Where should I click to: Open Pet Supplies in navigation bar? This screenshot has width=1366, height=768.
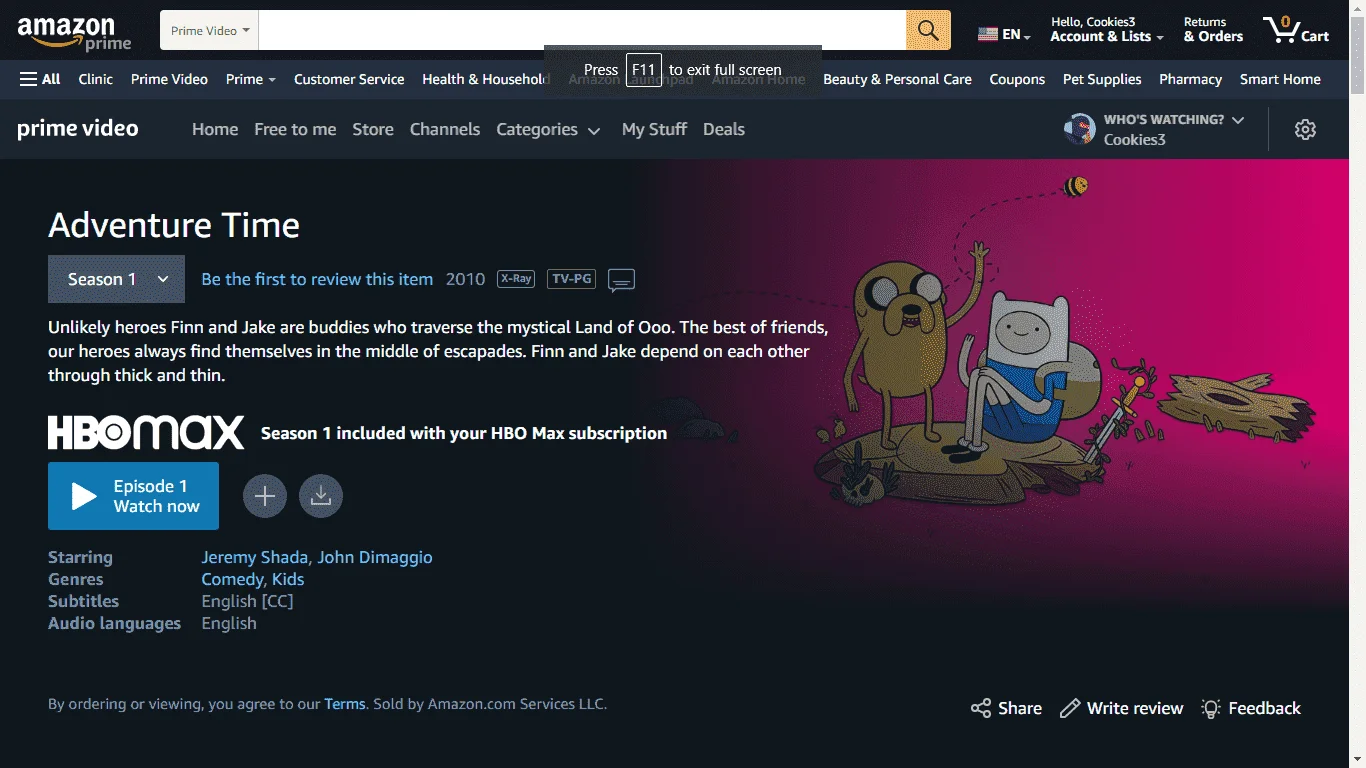[x=1102, y=79]
